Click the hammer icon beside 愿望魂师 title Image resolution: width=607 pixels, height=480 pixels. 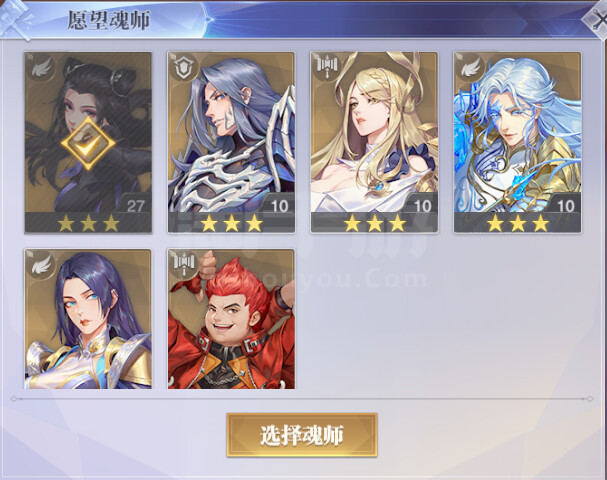point(14,20)
